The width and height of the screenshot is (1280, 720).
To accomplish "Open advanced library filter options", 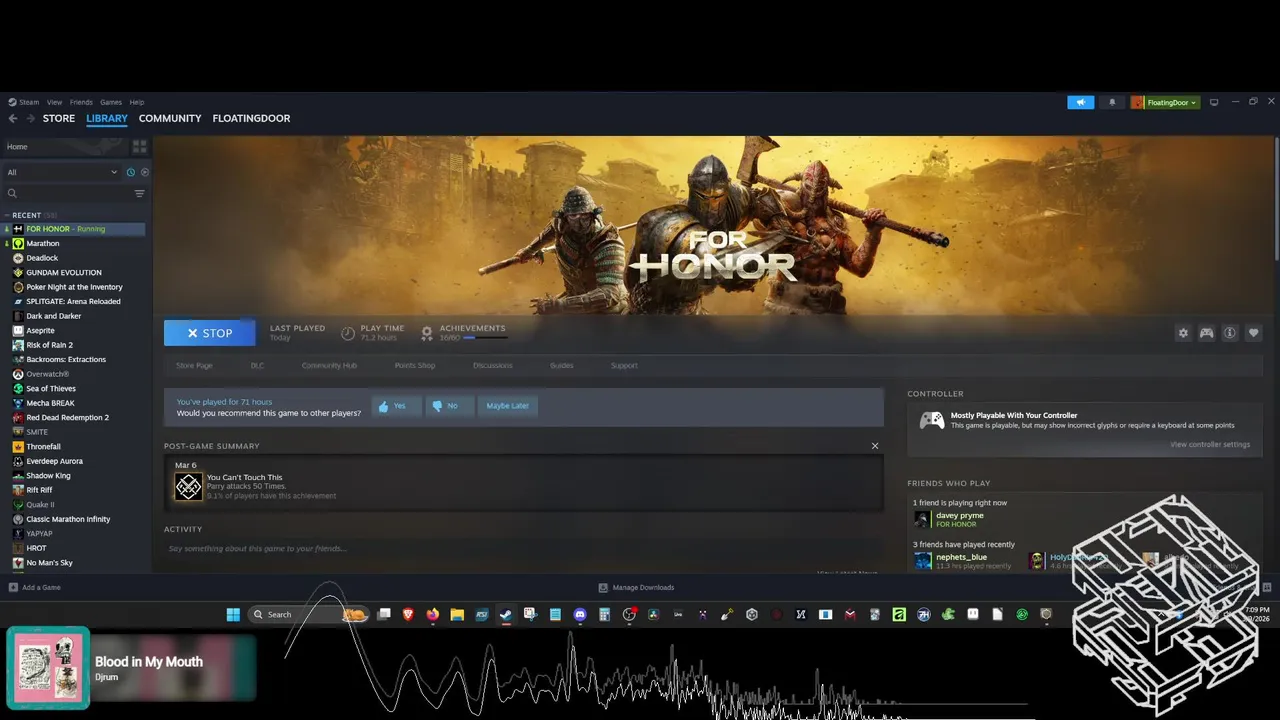I will pos(139,193).
